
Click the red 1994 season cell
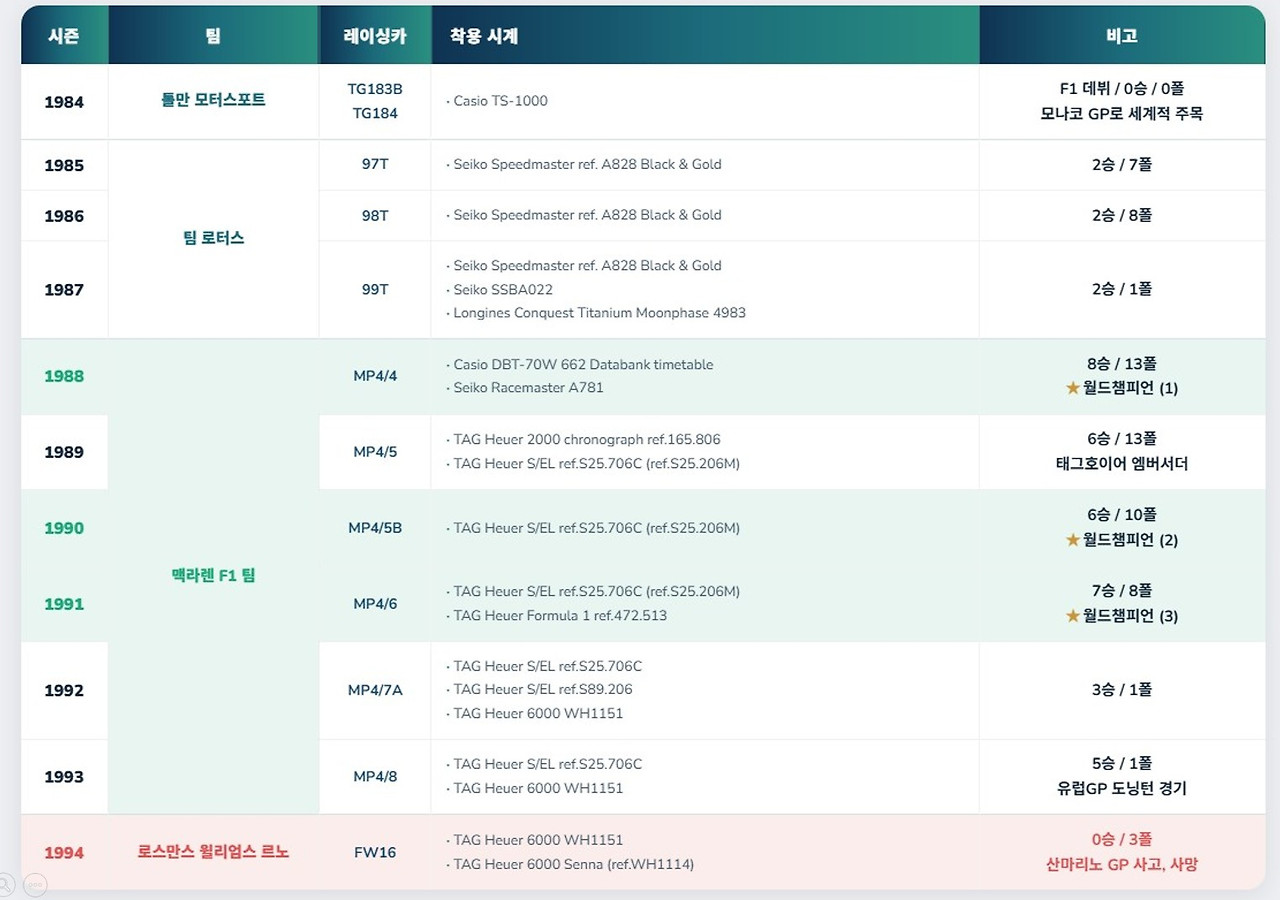(64, 853)
